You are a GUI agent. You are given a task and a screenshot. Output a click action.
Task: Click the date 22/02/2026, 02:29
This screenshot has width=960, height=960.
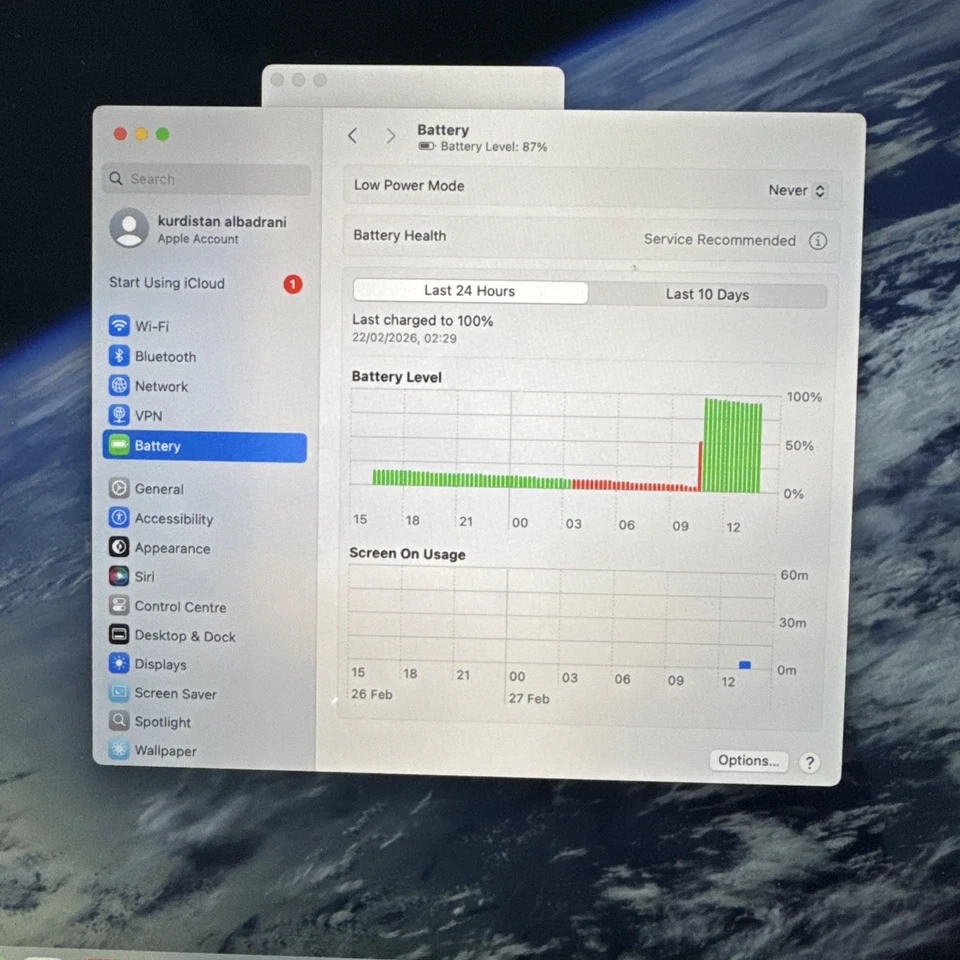404,338
